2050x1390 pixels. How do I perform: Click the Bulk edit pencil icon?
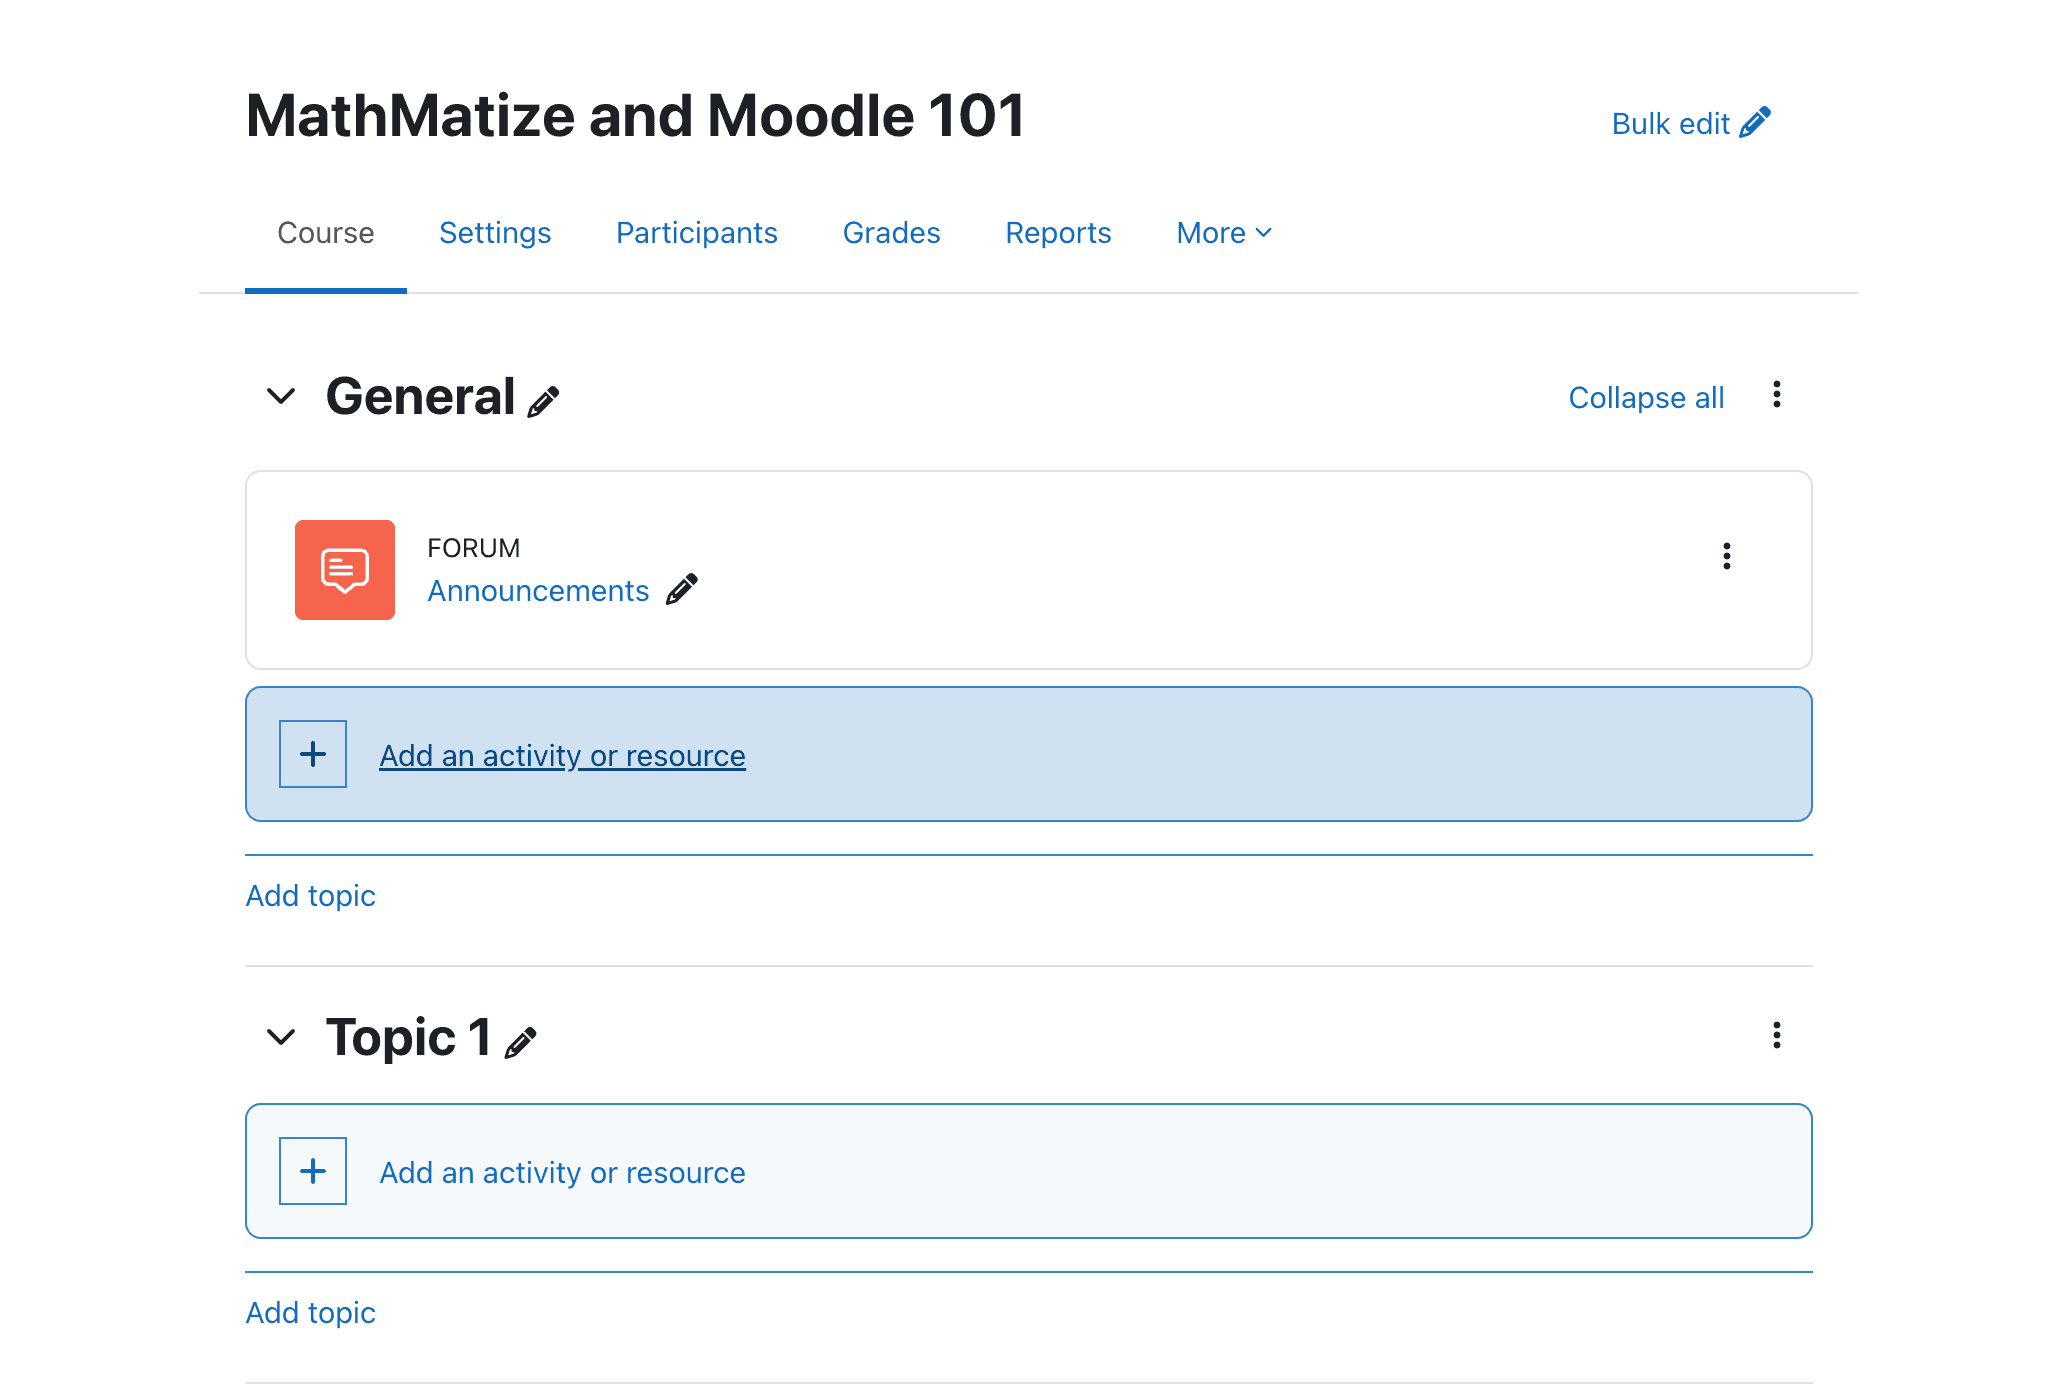point(1755,123)
